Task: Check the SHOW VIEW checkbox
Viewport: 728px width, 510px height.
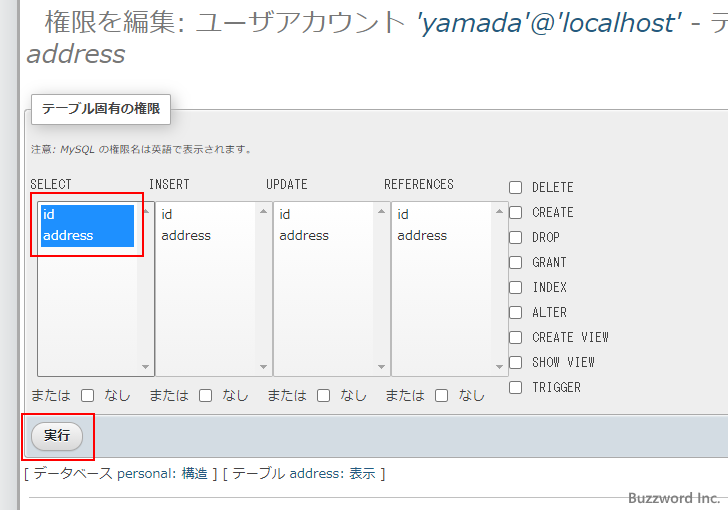Action: coord(516,362)
